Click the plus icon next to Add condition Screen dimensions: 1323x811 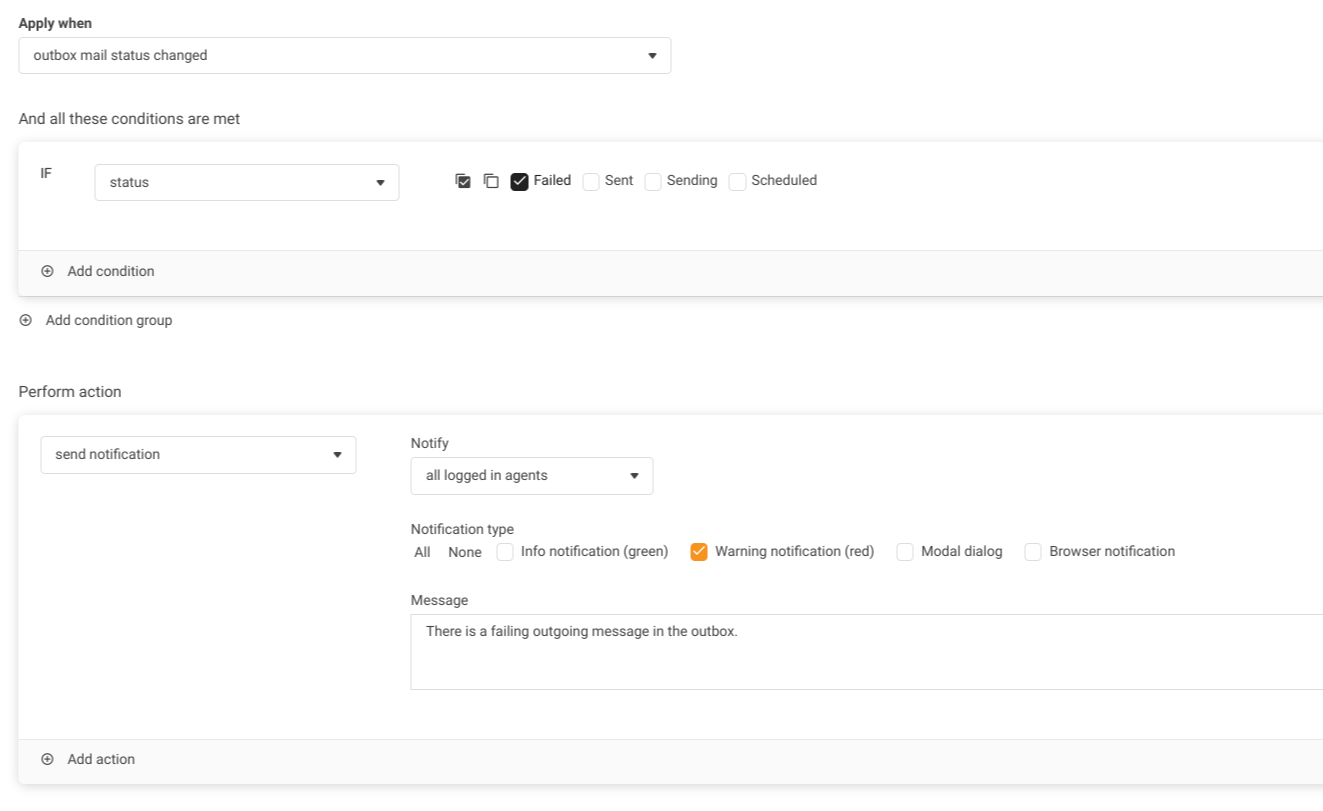click(x=47, y=271)
